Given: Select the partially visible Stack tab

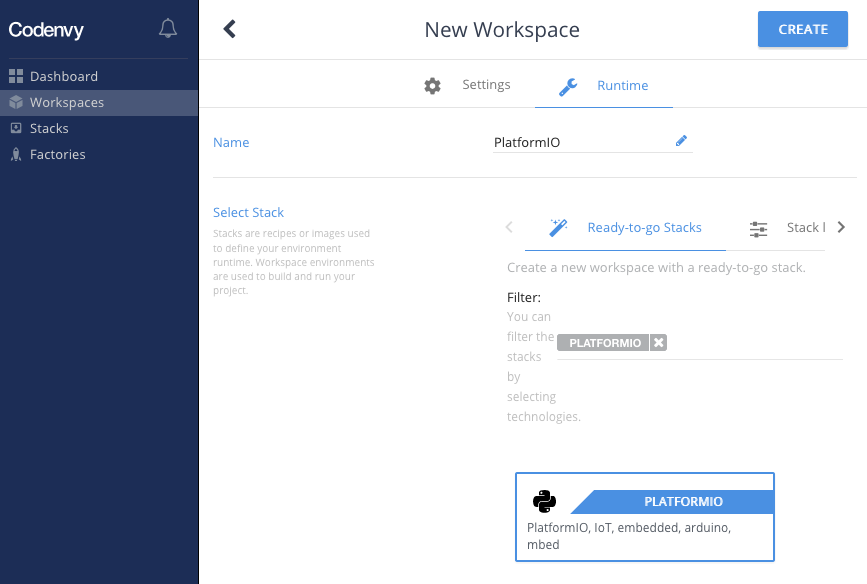Looking at the screenshot, I should (x=787, y=228).
